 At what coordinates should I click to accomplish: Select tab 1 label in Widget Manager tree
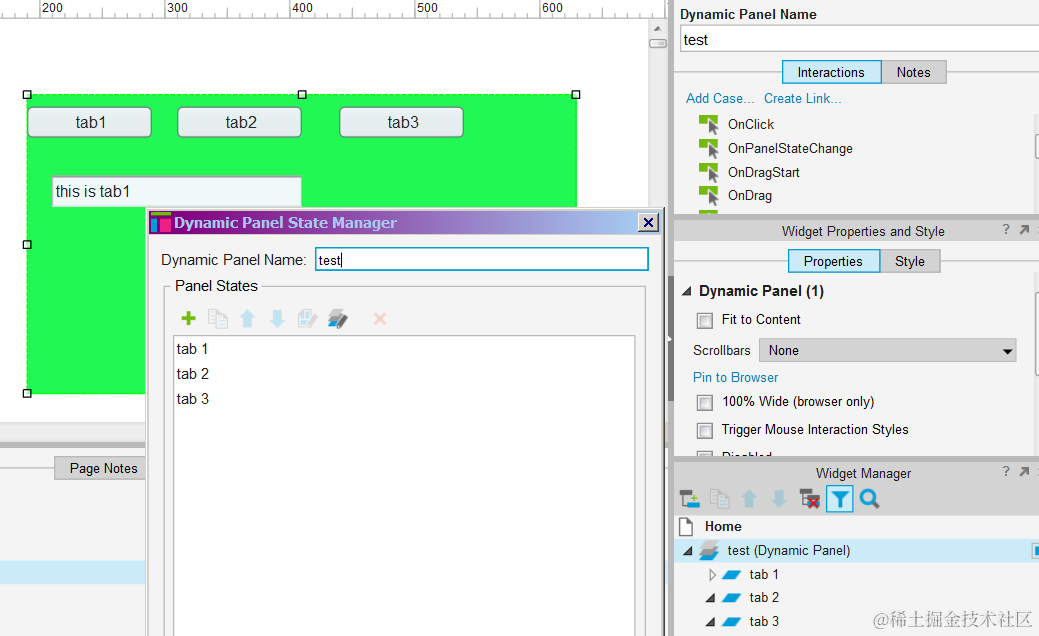point(764,574)
